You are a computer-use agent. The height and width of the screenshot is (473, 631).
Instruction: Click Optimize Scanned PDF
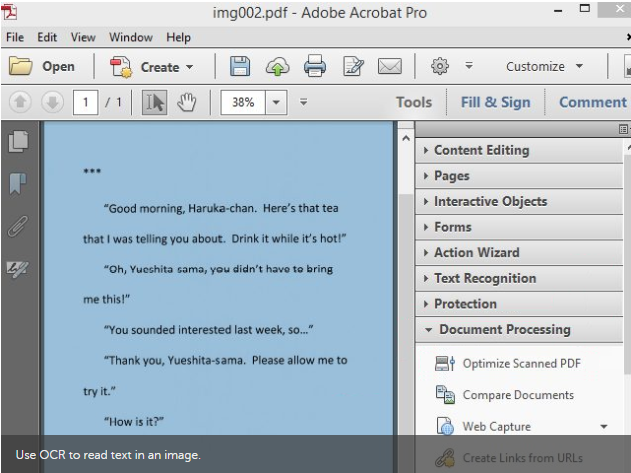[x=522, y=364]
